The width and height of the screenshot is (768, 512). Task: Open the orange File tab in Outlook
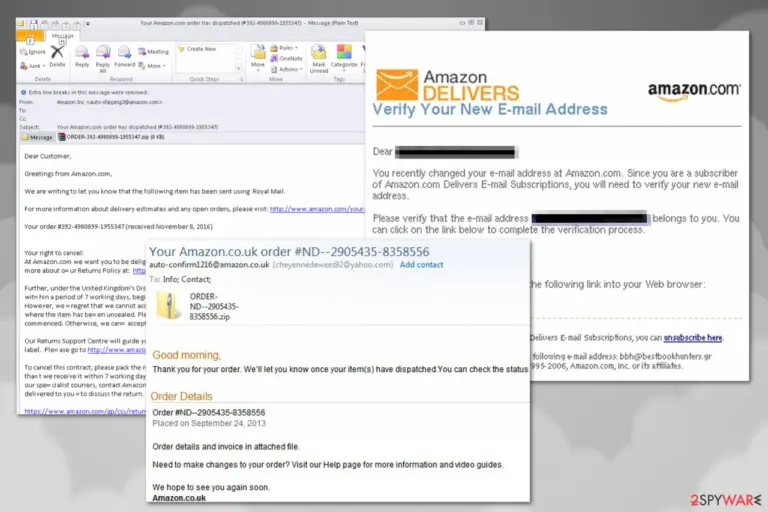[30, 36]
